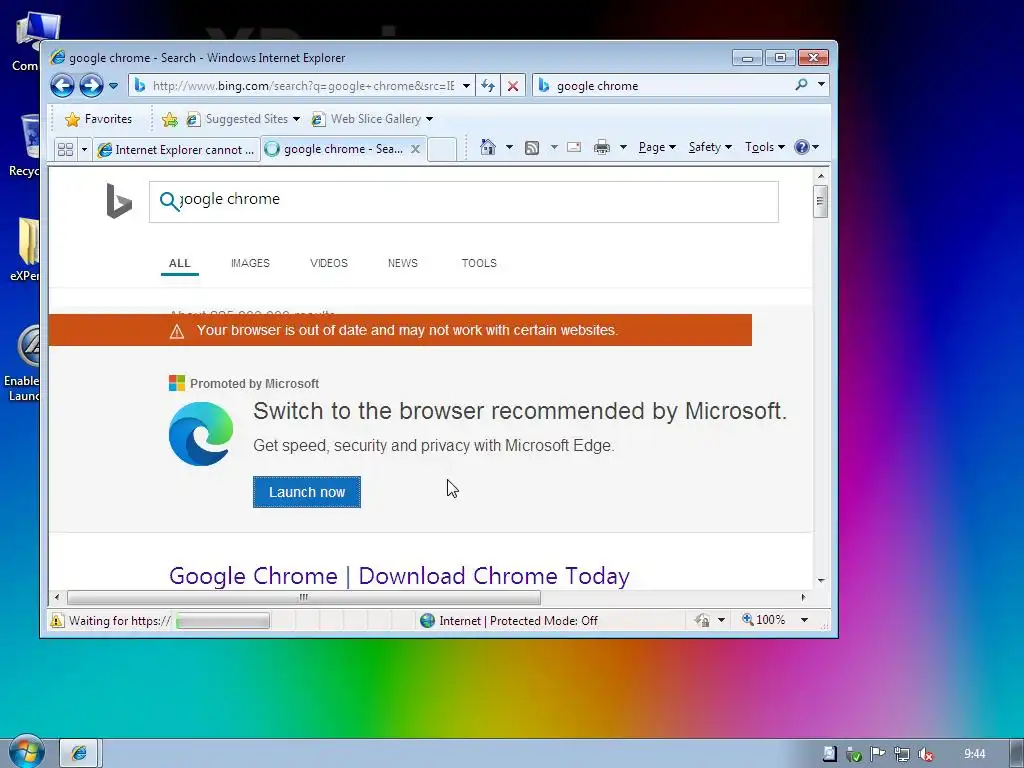Open the 100% zoom level button

coord(763,620)
